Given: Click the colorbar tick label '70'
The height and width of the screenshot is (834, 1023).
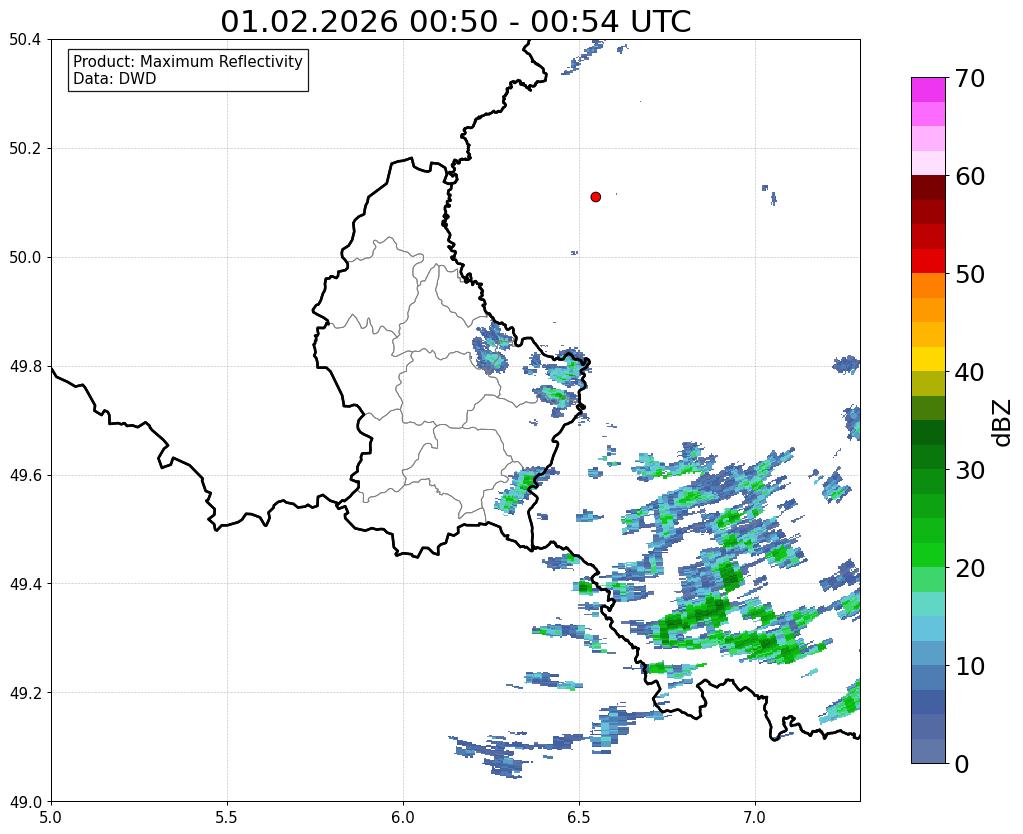Looking at the screenshot, I should [x=969, y=78].
